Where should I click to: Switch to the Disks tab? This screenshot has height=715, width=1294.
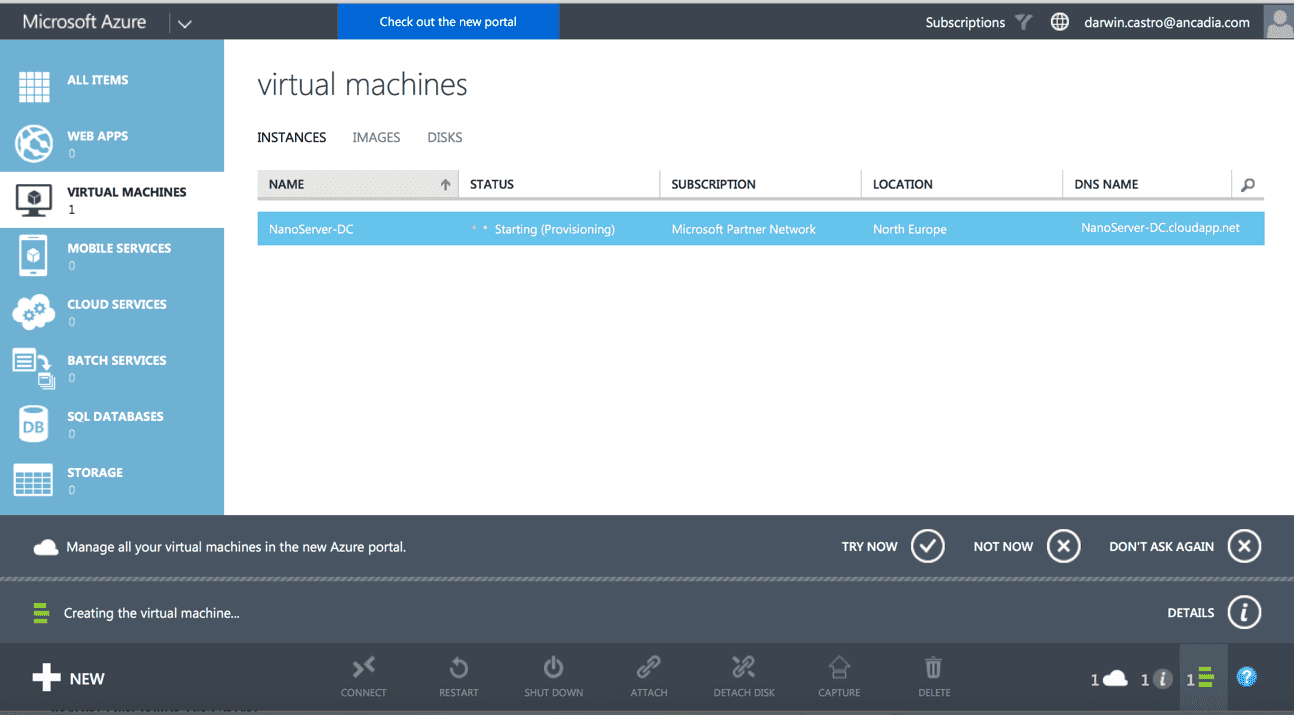click(445, 138)
